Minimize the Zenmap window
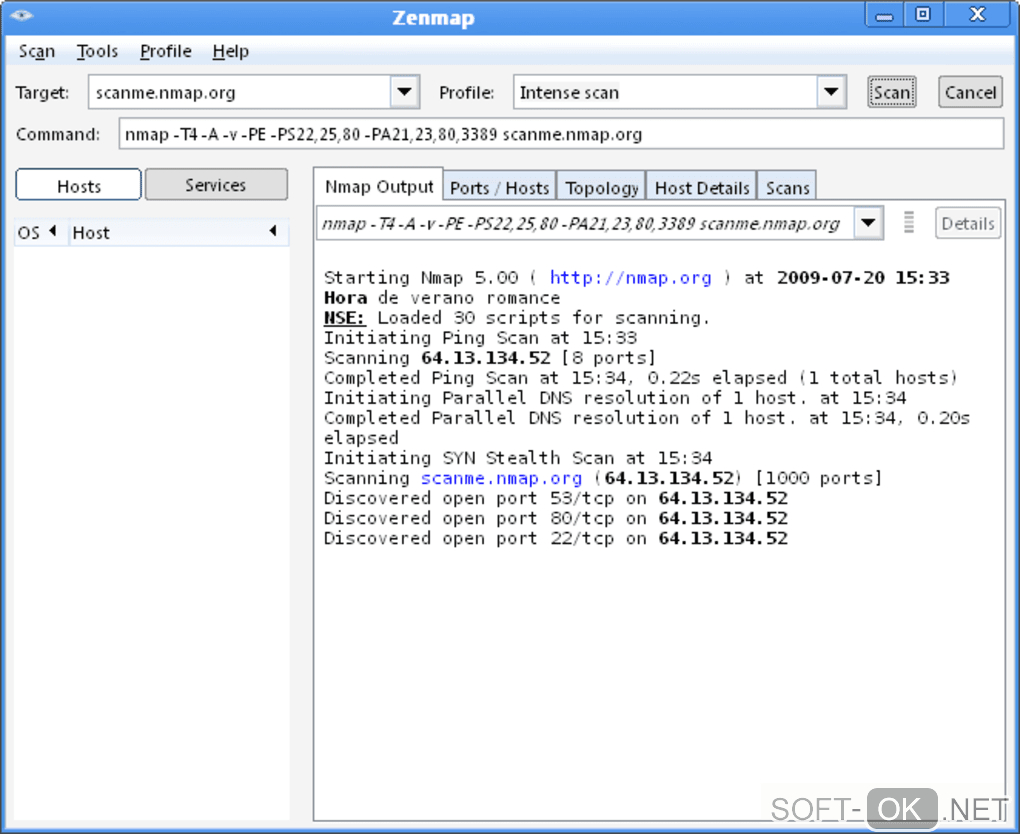This screenshot has height=834, width=1020. point(884,15)
